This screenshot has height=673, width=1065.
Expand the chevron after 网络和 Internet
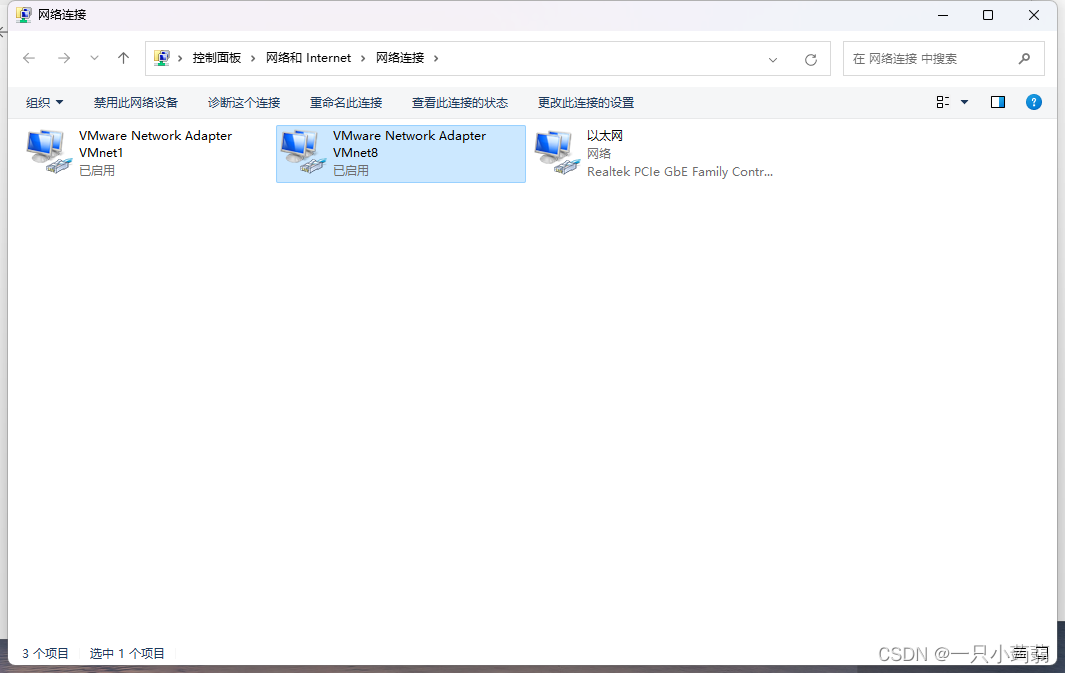coord(363,58)
